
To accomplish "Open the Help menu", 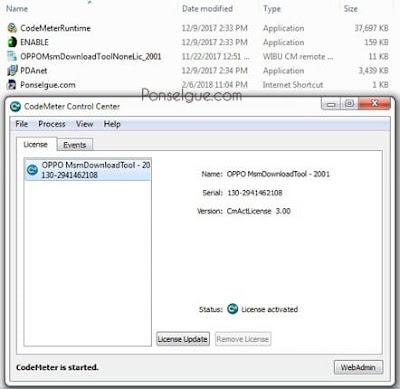I will click(x=112, y=124).
